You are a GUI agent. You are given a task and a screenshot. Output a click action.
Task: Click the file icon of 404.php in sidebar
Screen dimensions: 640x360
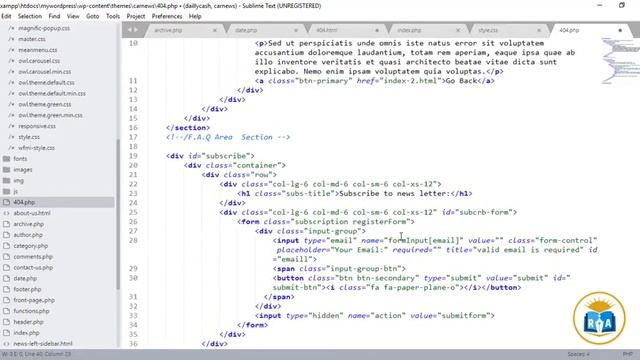(6, 202)
